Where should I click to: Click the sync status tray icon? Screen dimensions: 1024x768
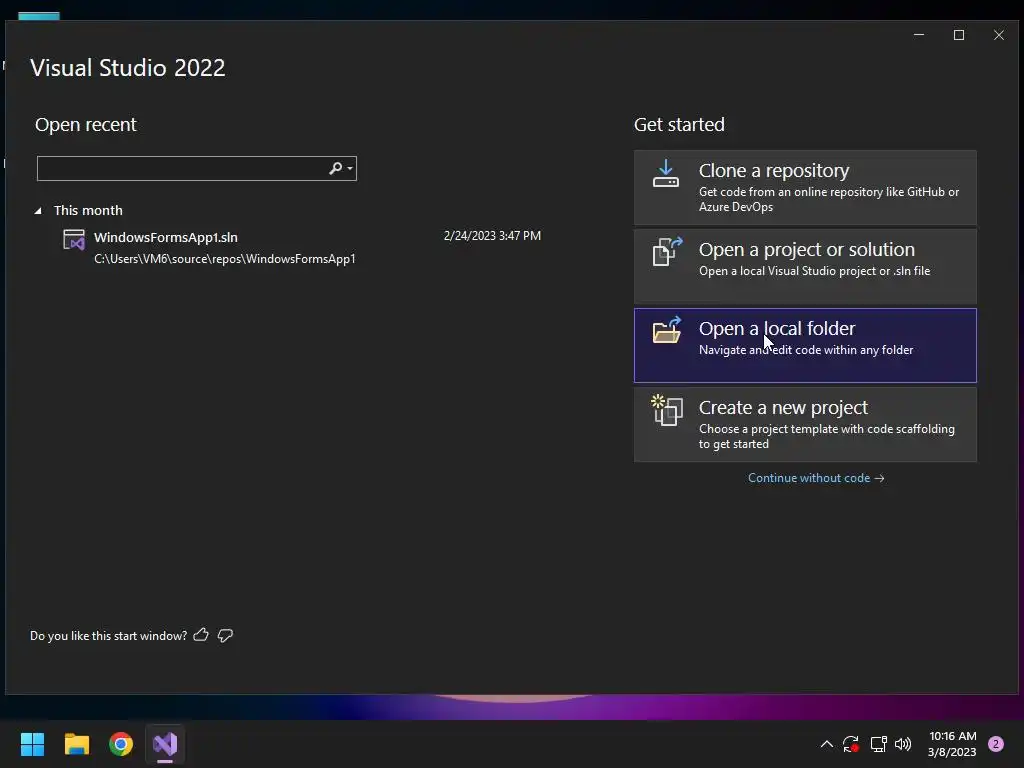(850, 744)
